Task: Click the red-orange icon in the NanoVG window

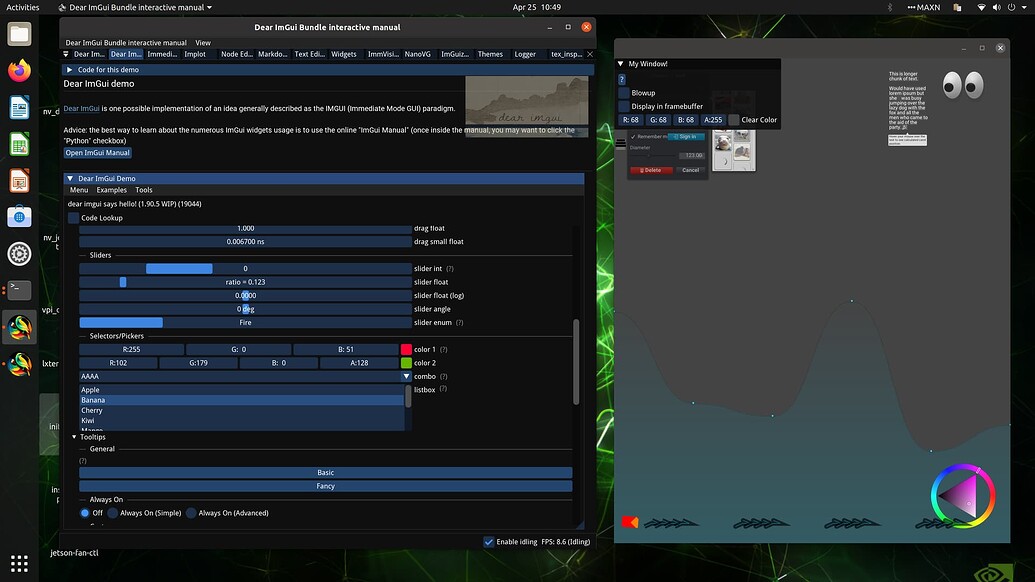Action: (630, 522)
